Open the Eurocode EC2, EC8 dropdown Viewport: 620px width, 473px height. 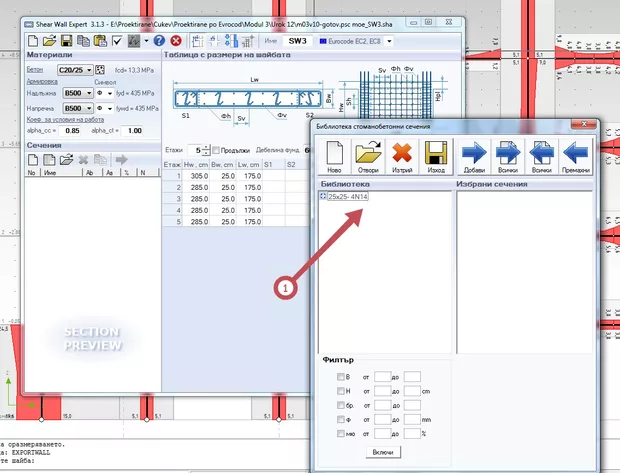pos(389,41)
